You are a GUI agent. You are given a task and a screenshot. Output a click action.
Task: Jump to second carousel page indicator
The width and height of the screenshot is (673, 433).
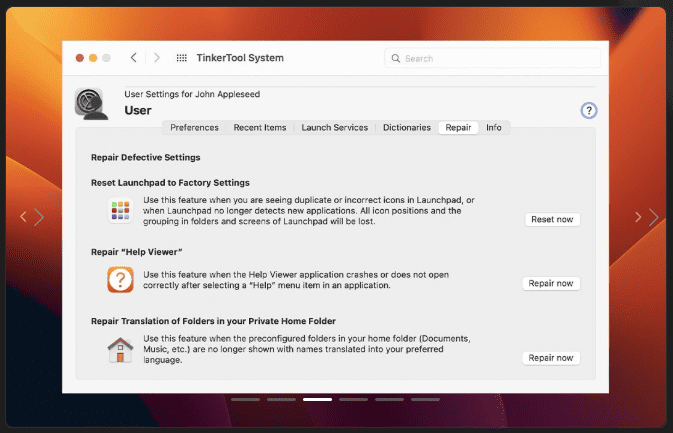pyautogui.click(x=282, y=400)
